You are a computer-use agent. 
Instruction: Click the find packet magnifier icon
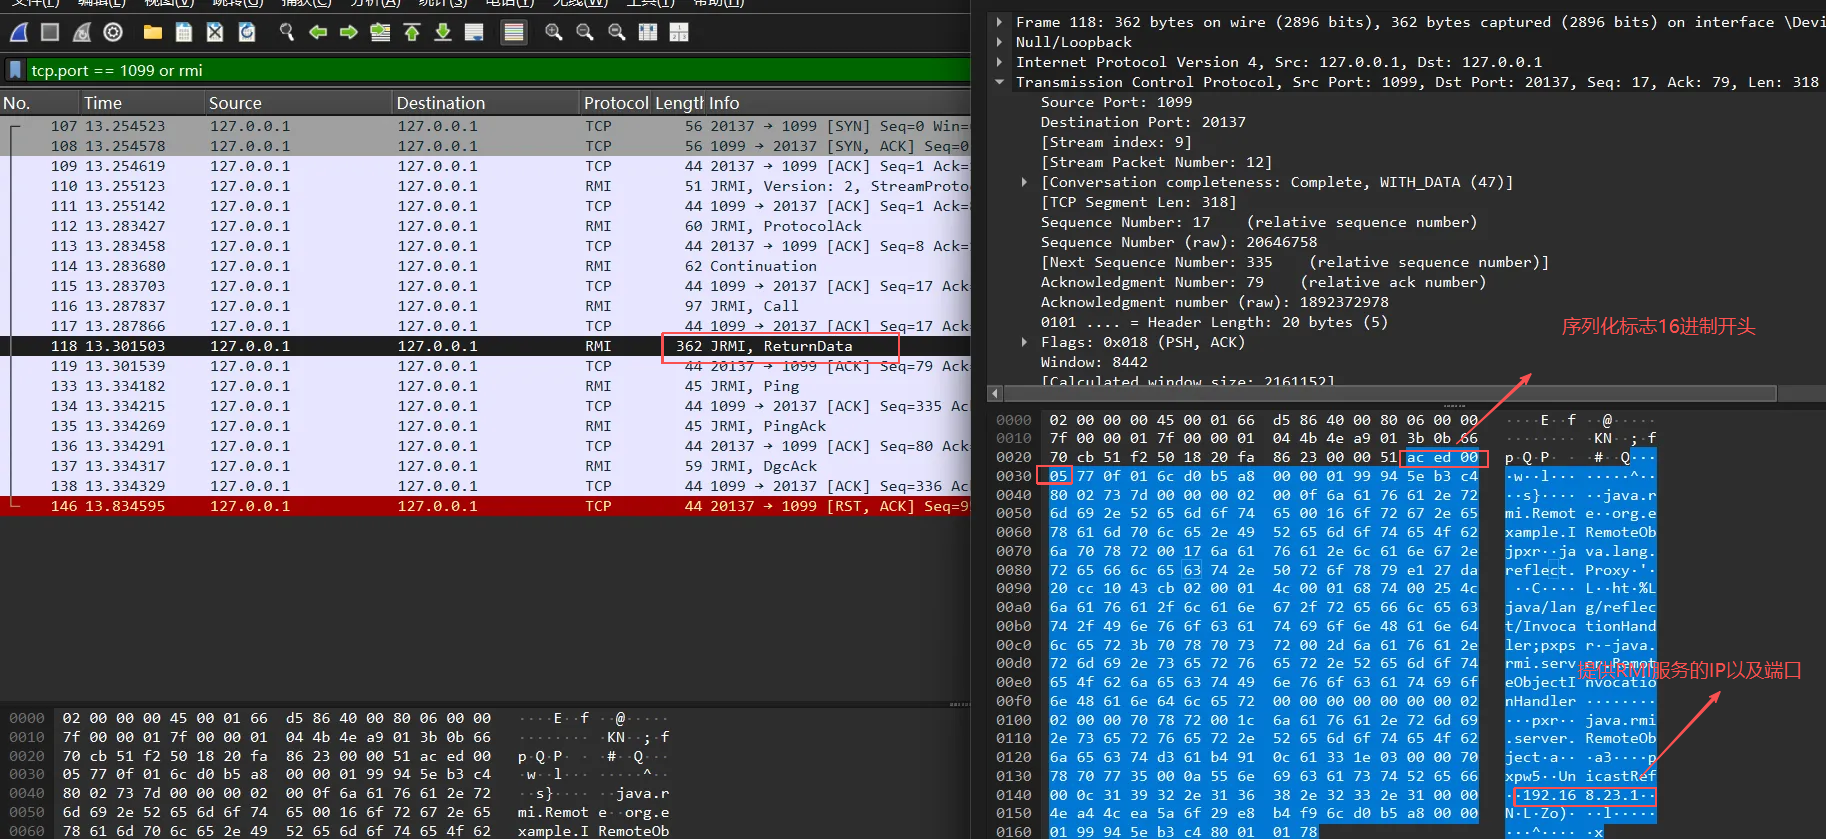coord(287,32)
